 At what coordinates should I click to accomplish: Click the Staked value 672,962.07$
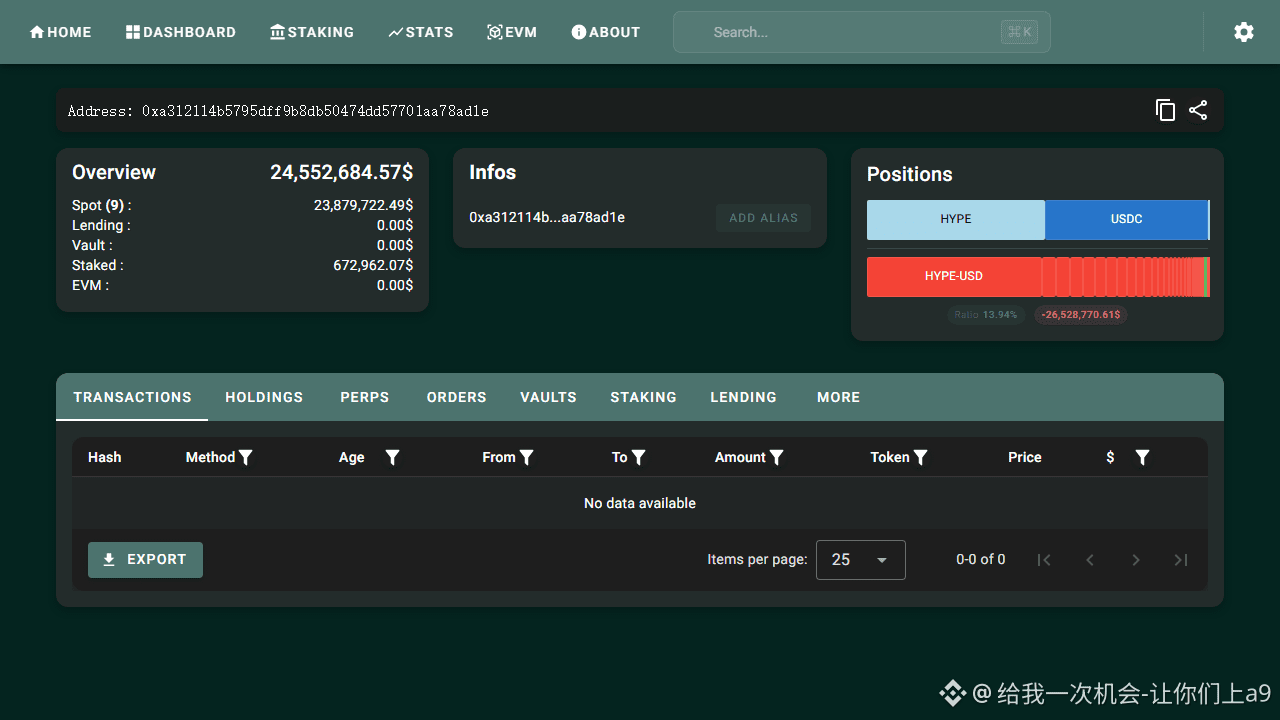coord(373,265)
